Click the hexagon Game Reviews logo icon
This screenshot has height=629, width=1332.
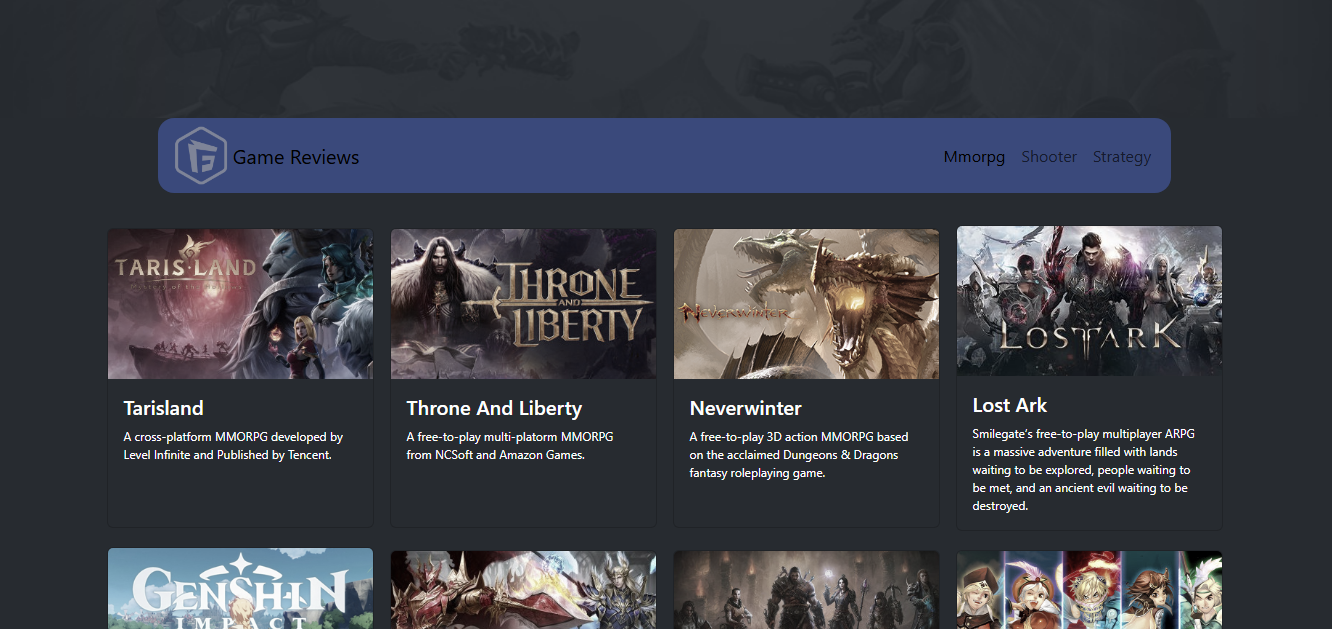pyautogui.click(x=201, y=156)
